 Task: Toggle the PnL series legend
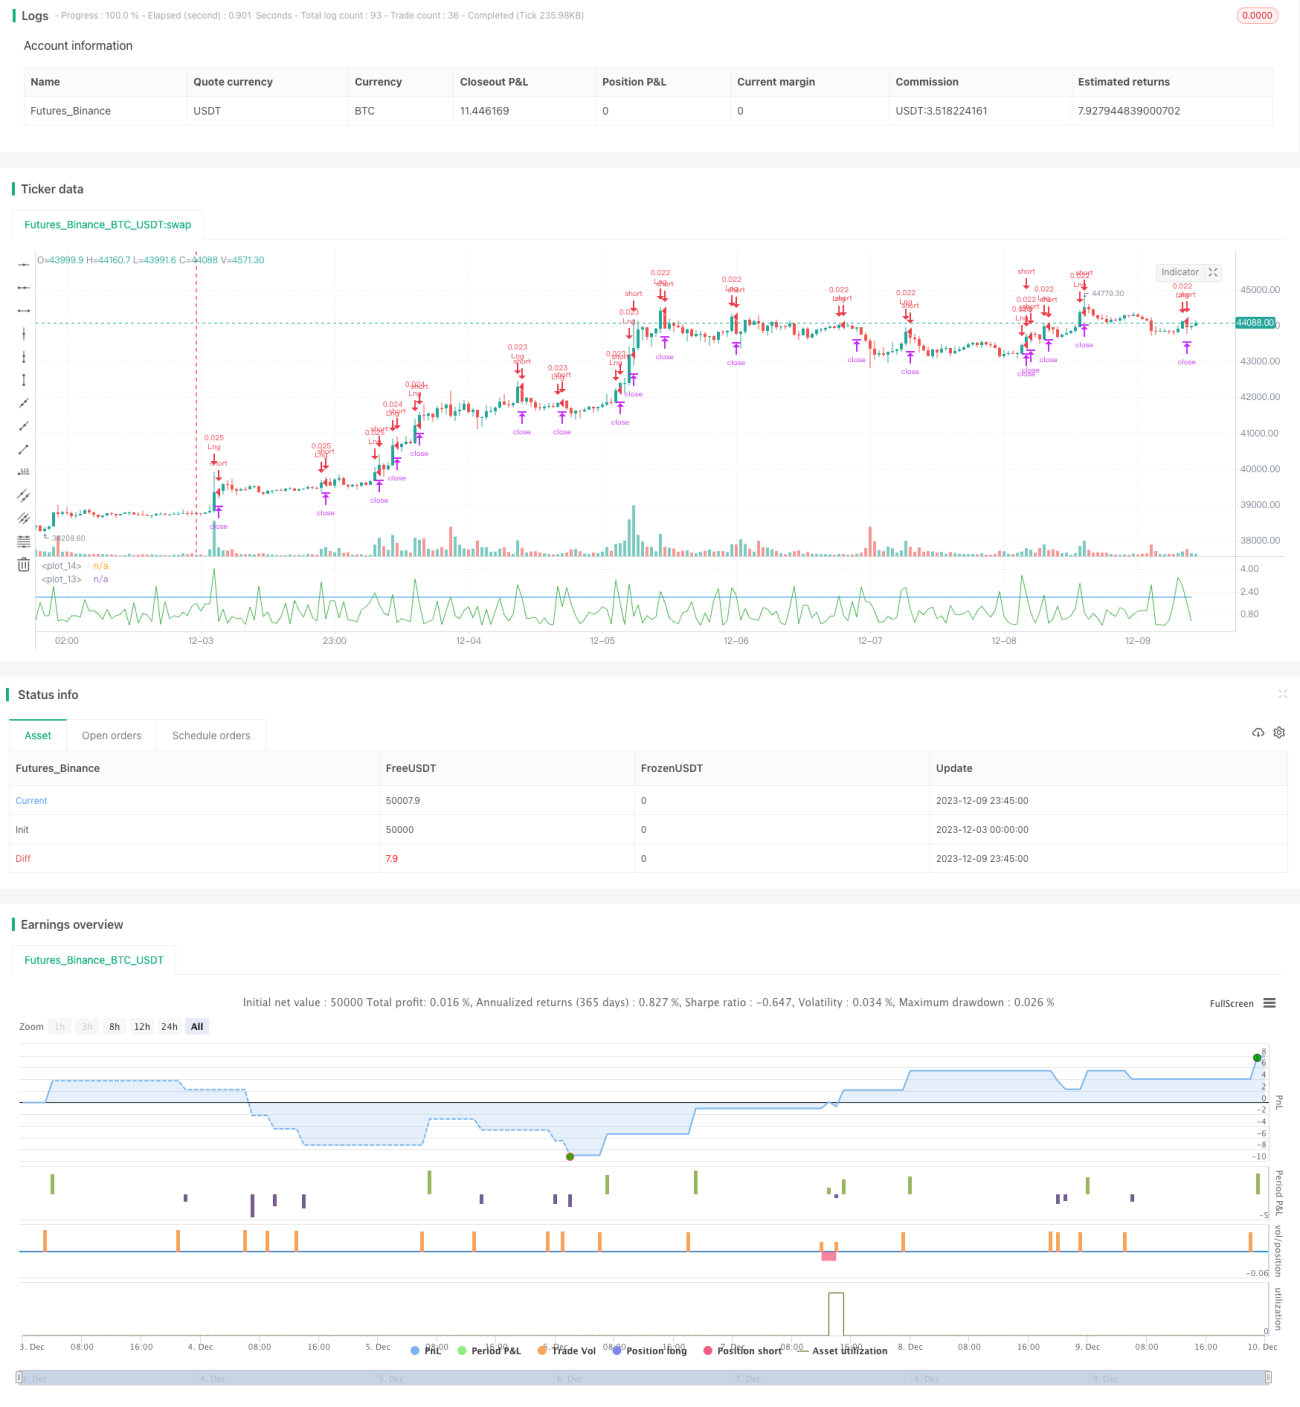(x=426, y=1350)
